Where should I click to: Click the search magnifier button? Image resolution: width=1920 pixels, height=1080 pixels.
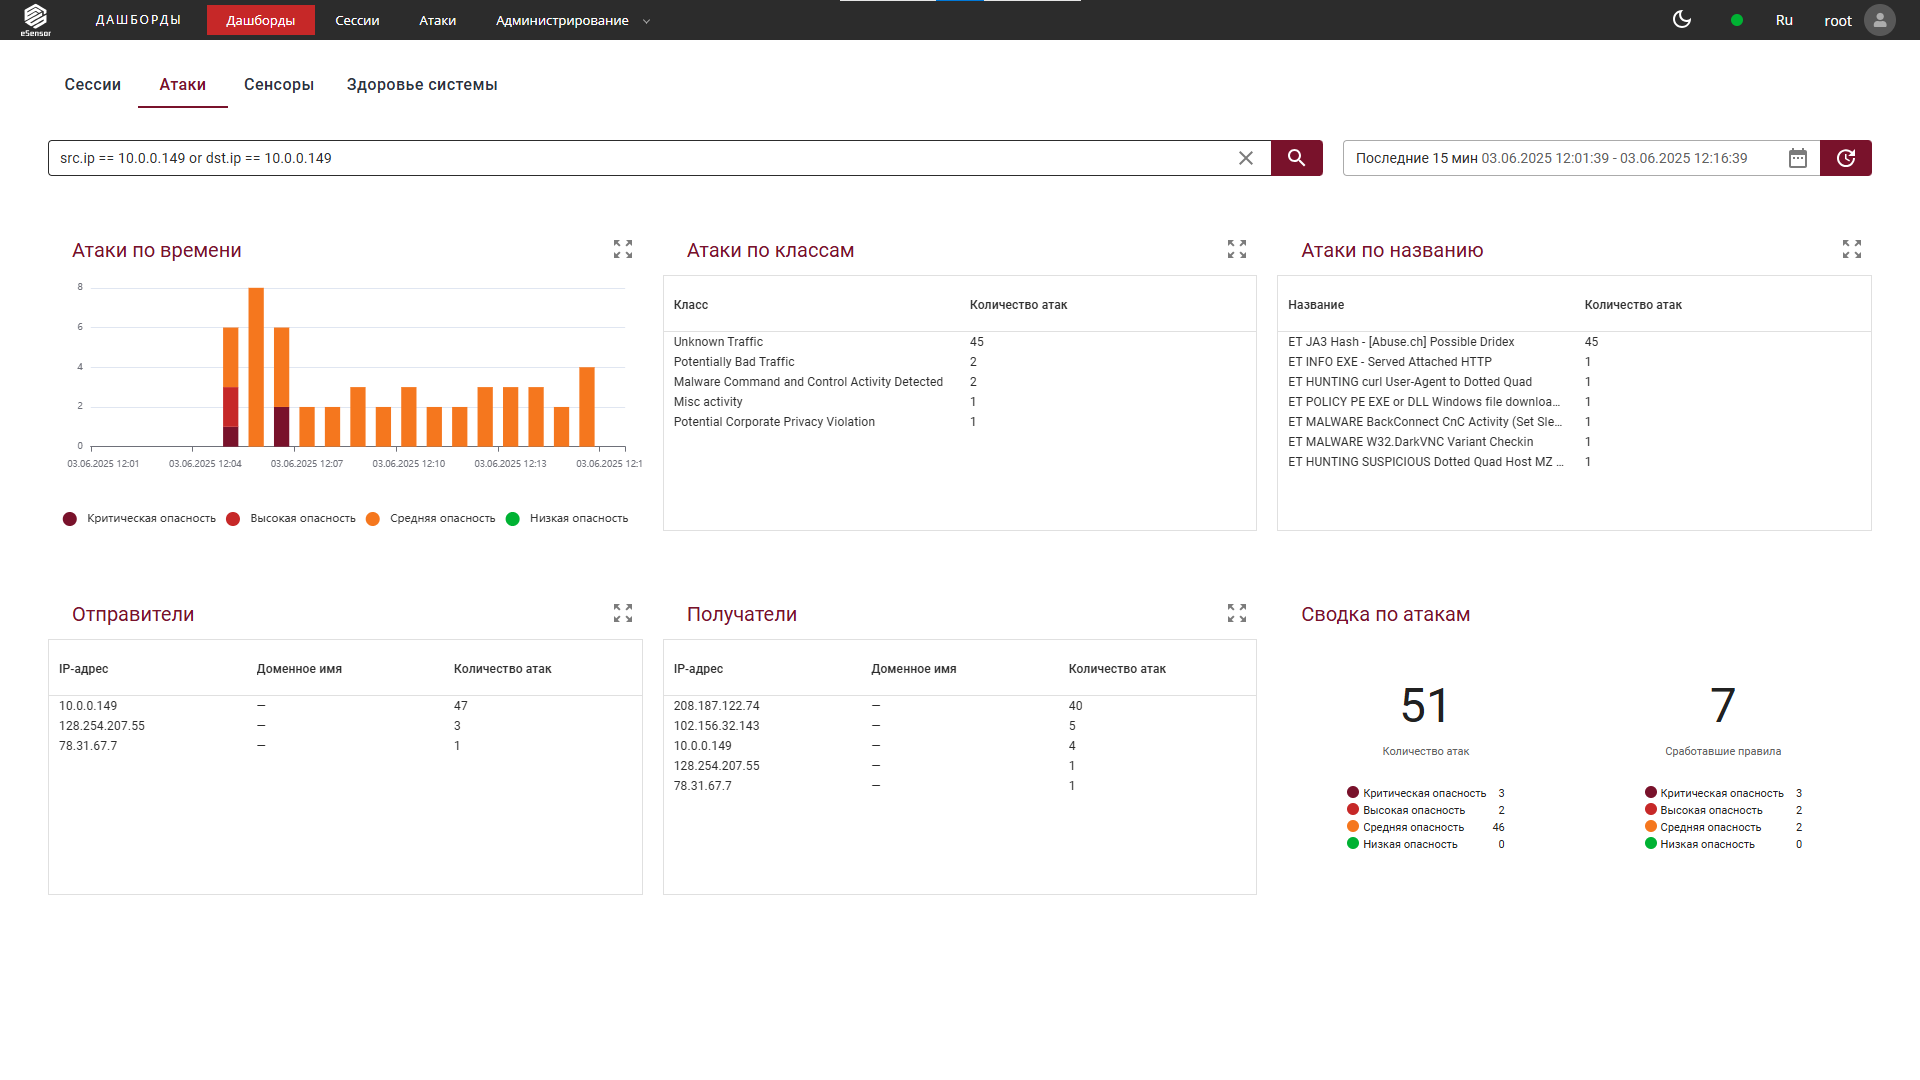pos(1296,158)
